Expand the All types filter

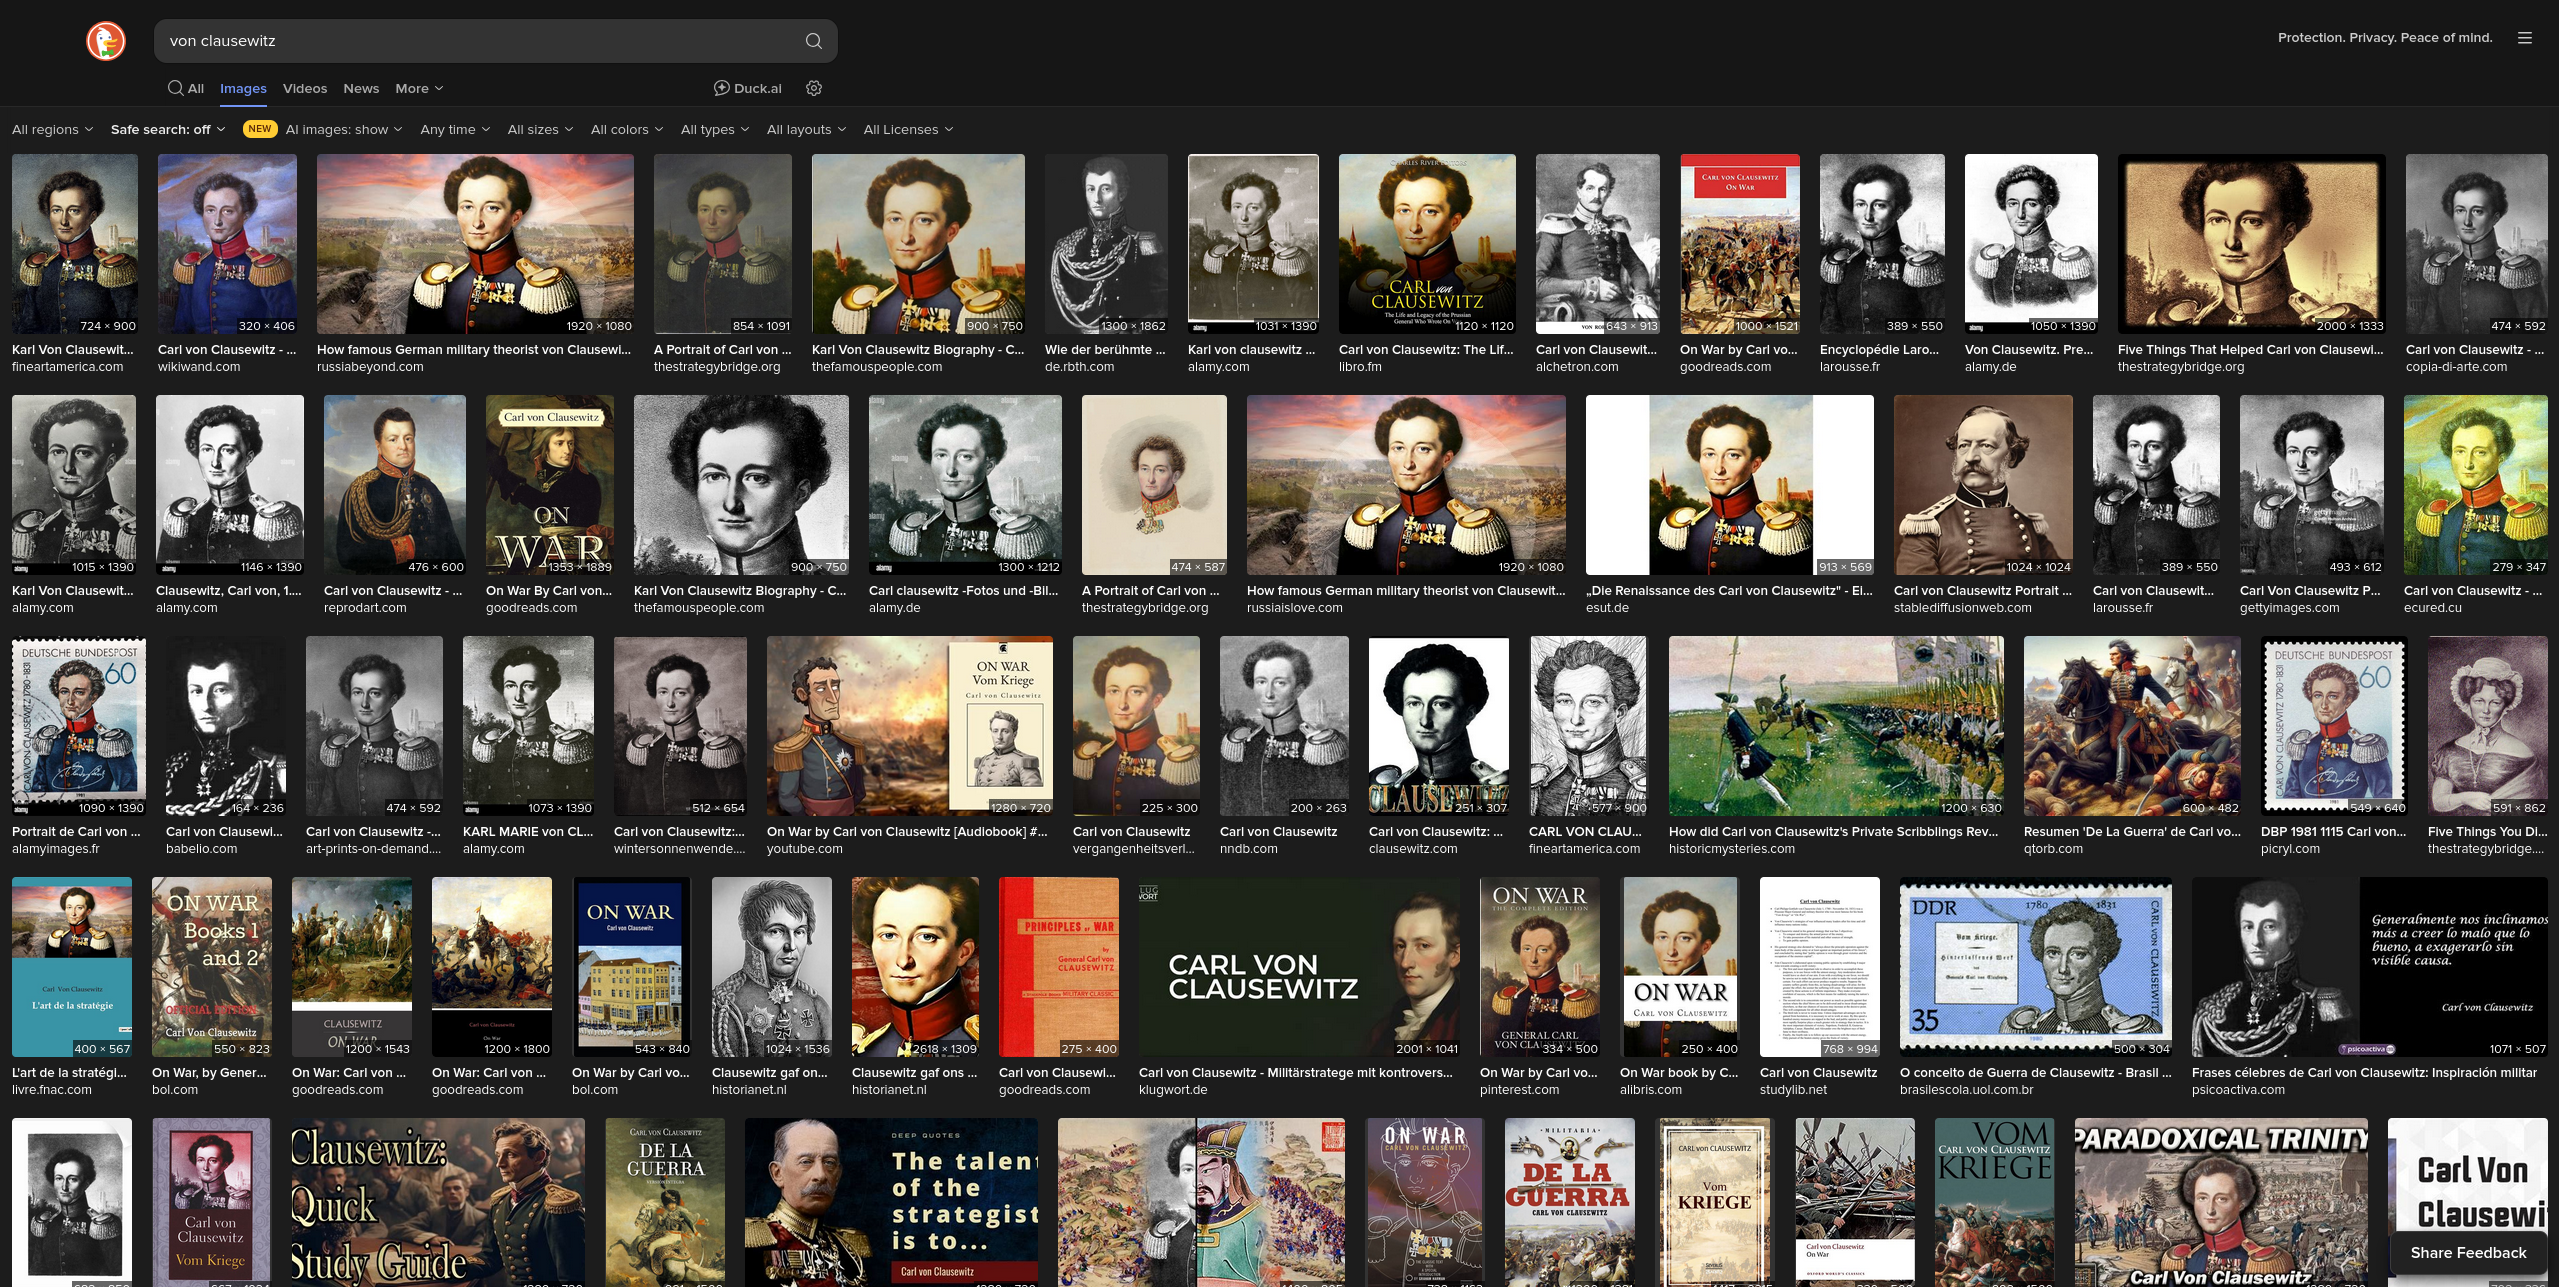click(x=715, y=129)
